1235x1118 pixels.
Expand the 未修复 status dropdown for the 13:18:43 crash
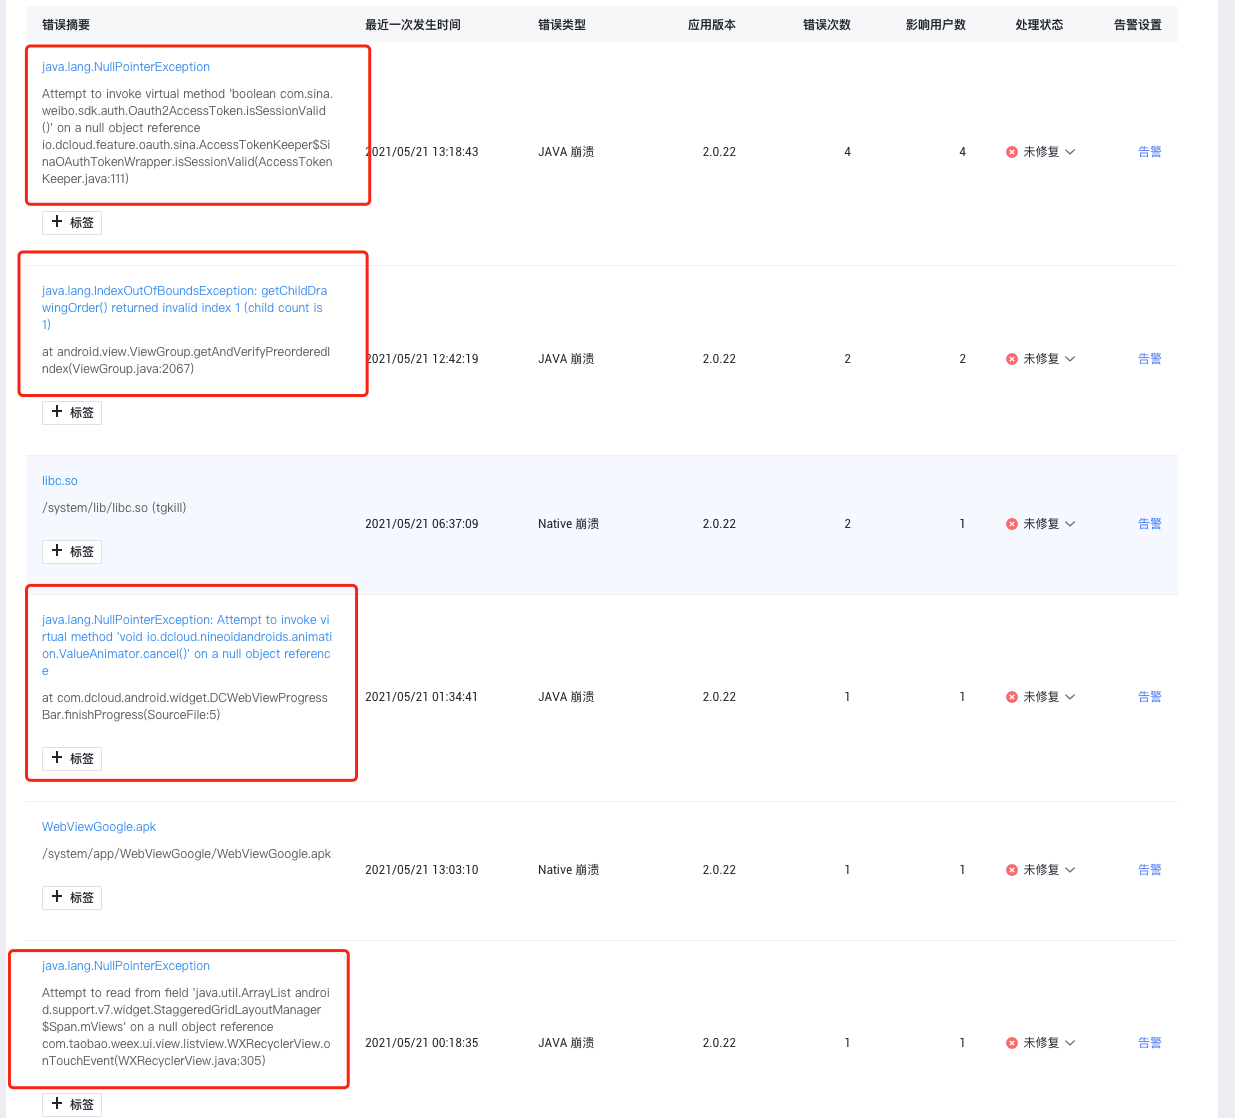tap(1070, 152)
